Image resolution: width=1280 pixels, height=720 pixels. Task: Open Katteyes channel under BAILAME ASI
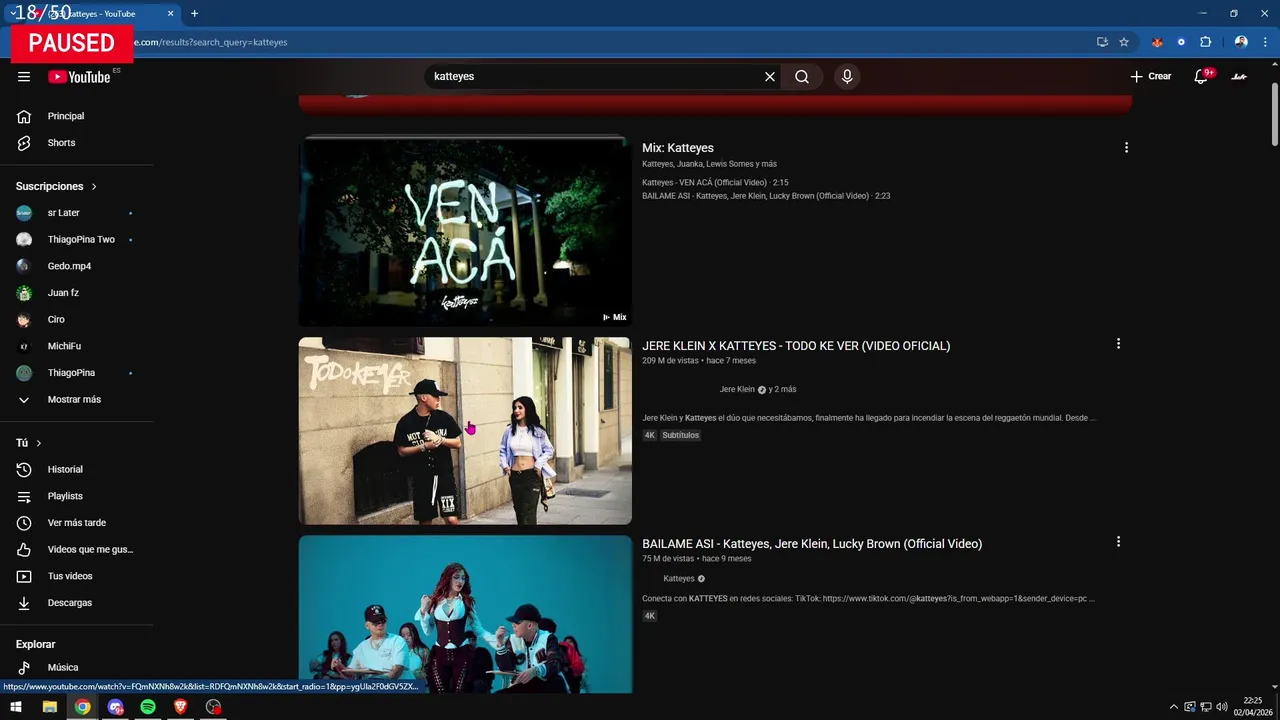[679, 579]
